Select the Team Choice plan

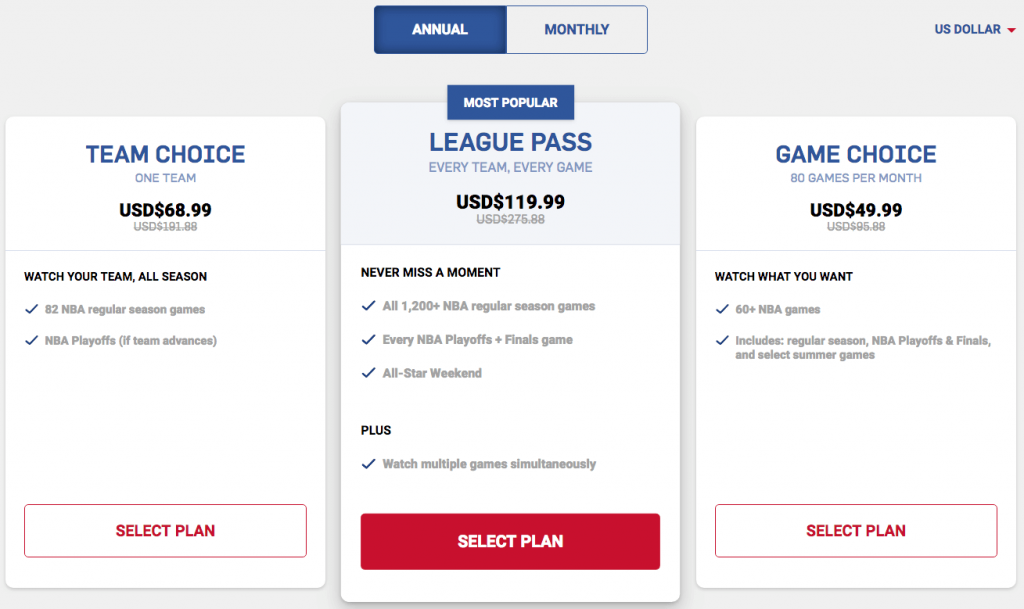(165, 531)
